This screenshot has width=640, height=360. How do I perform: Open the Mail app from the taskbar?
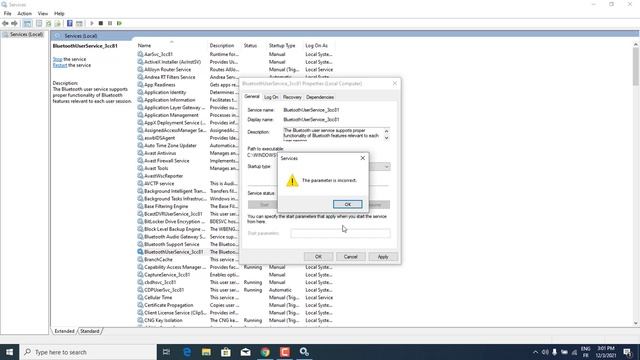[x=245, y=352]
